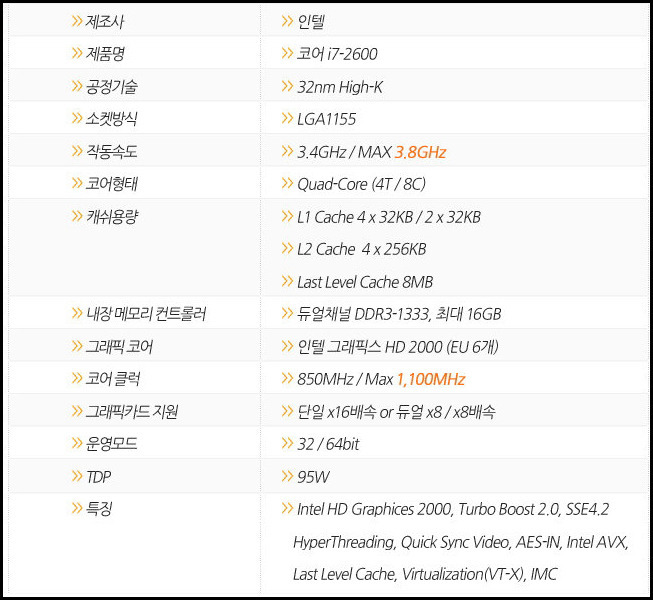The image size is (653, 600).
Task: Click the chevron icon before 95W
Action: [287, 476]
